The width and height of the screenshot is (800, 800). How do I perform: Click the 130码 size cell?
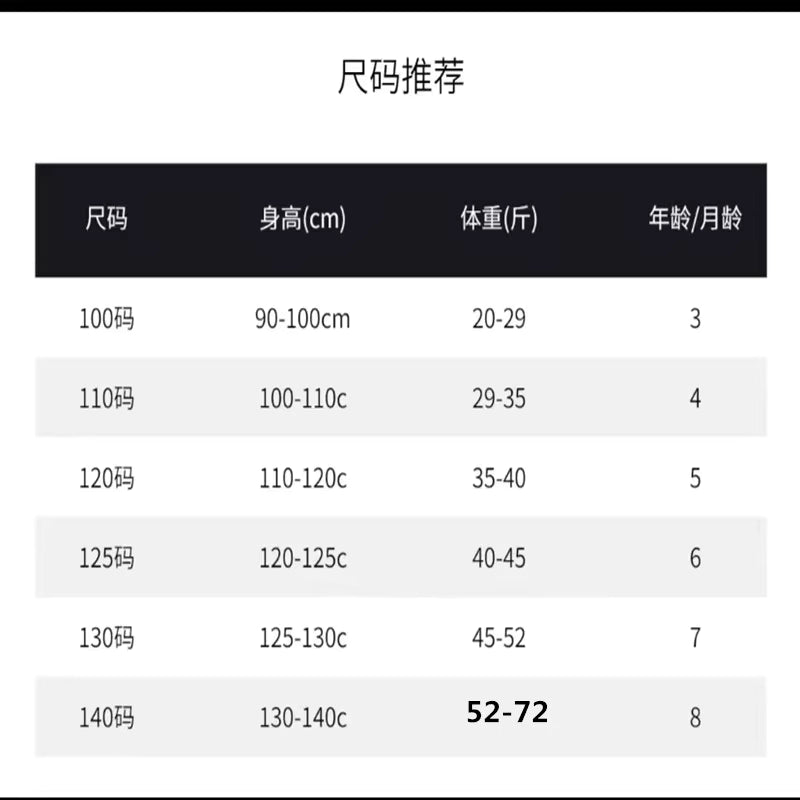[x=106, y=637]
